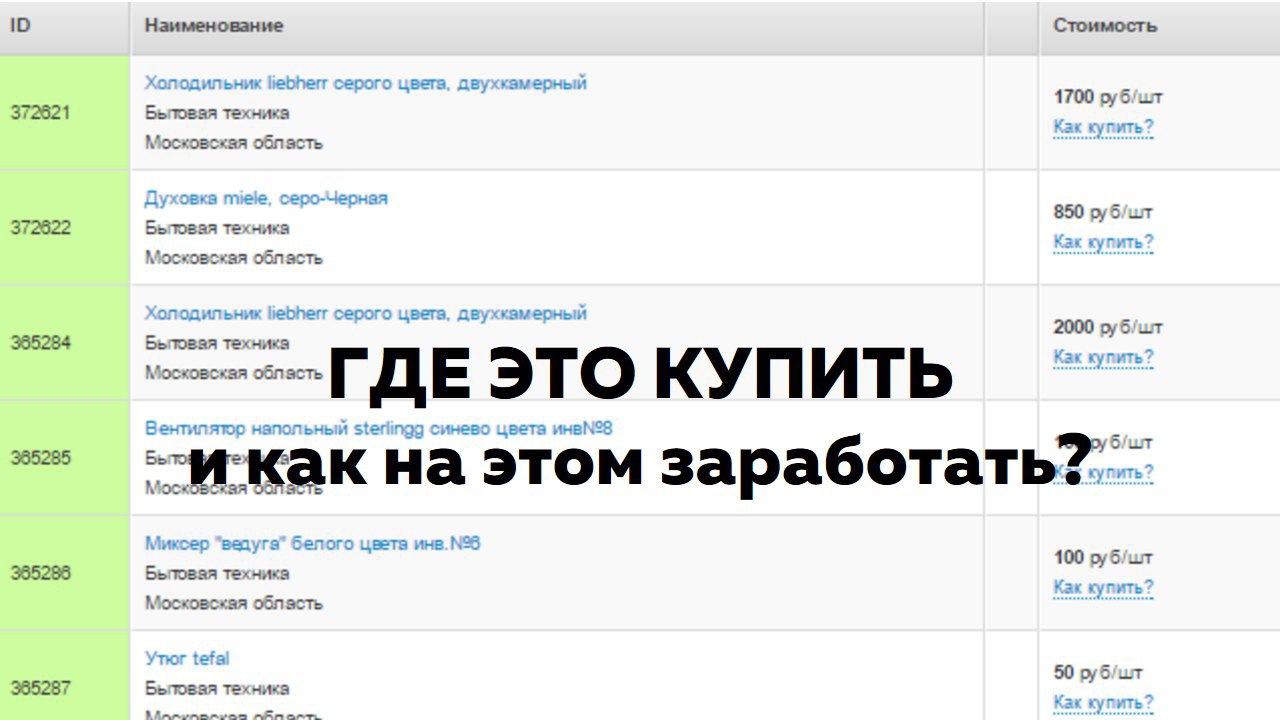
Task: Click the Наименование column header
Action: tap(214, 26)
